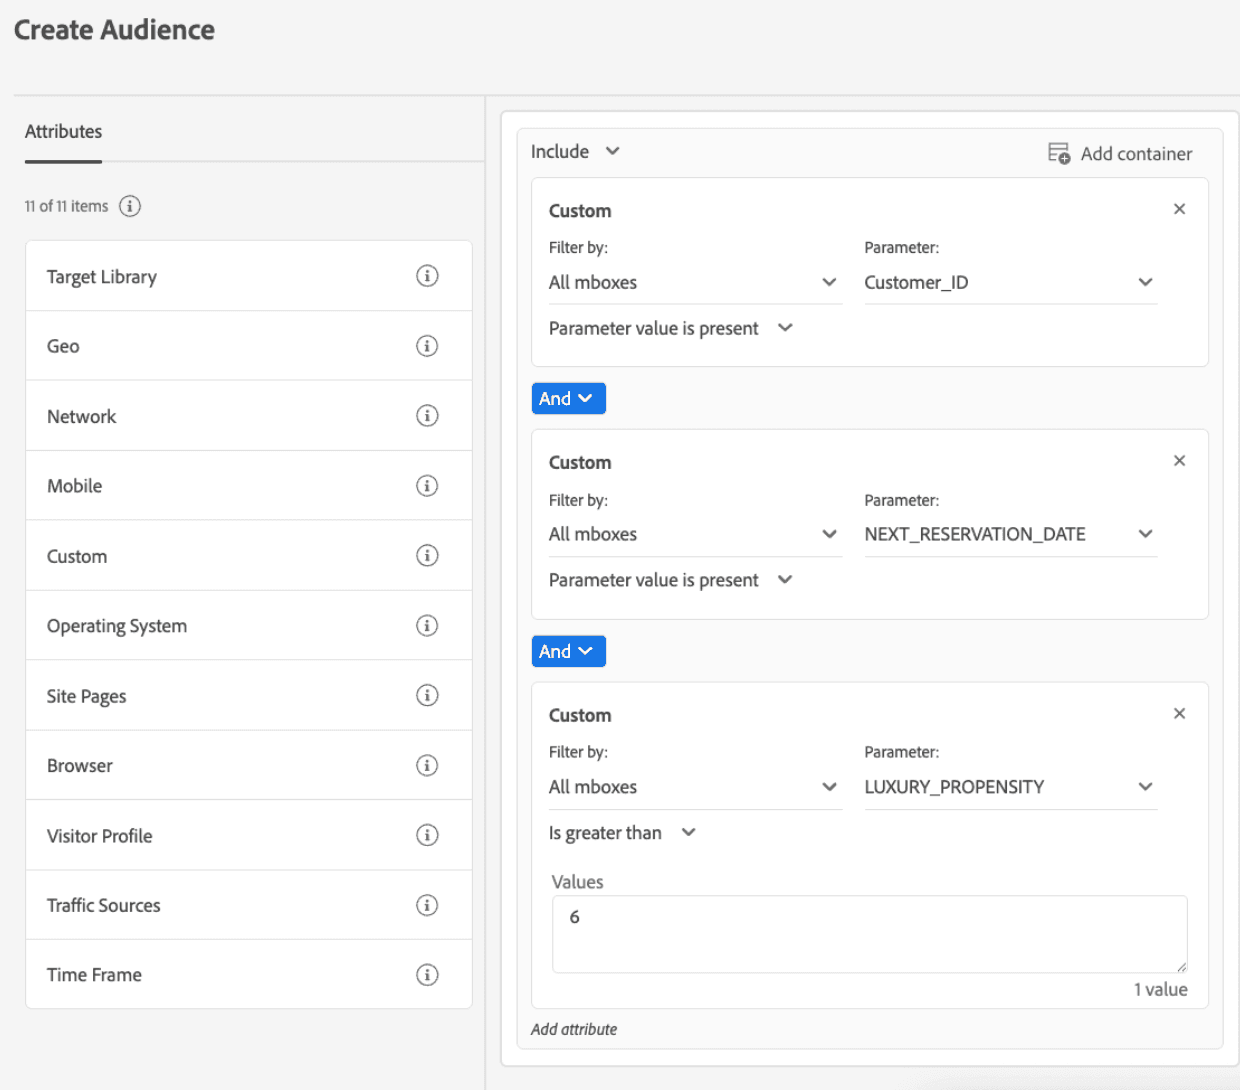Select the Traffic Sources attribute

click(104, 905)
